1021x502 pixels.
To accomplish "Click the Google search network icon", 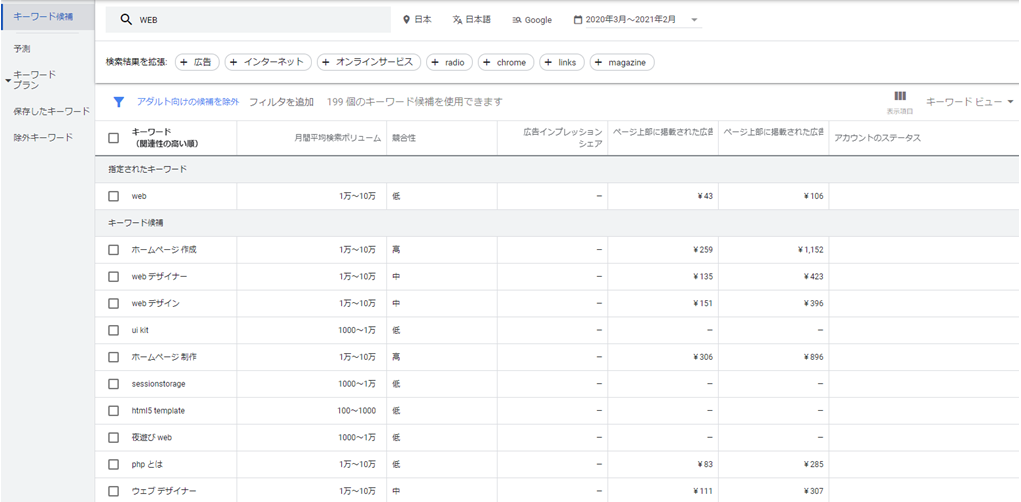I will click(517, 20).
